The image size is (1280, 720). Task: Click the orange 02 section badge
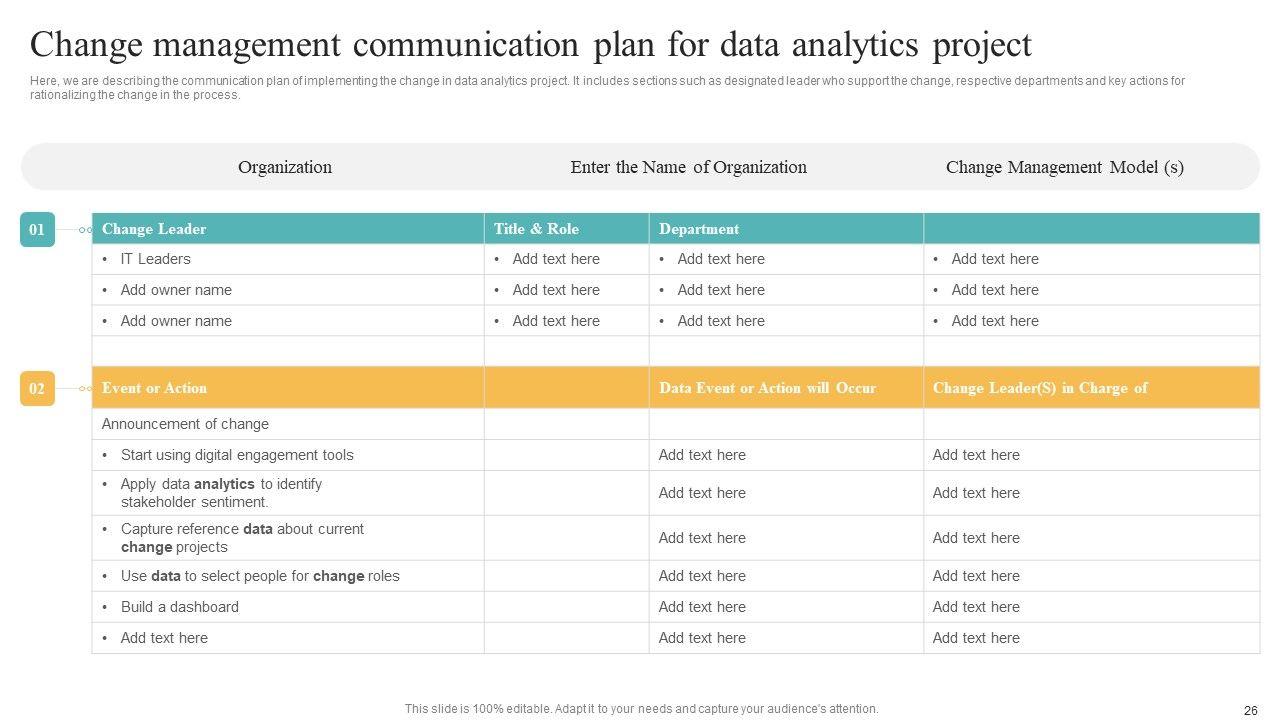[37, 388]
